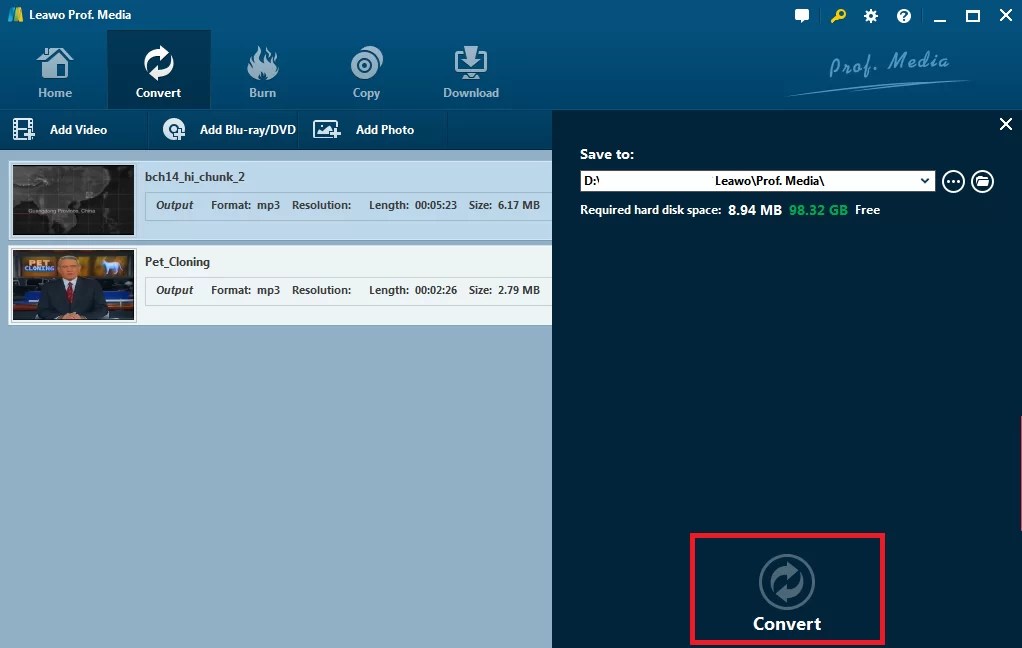The width and height of the screenshot is (1022, 648).
Task: Browse save location via the ellipsis icon
Action: tap(953, 181)
